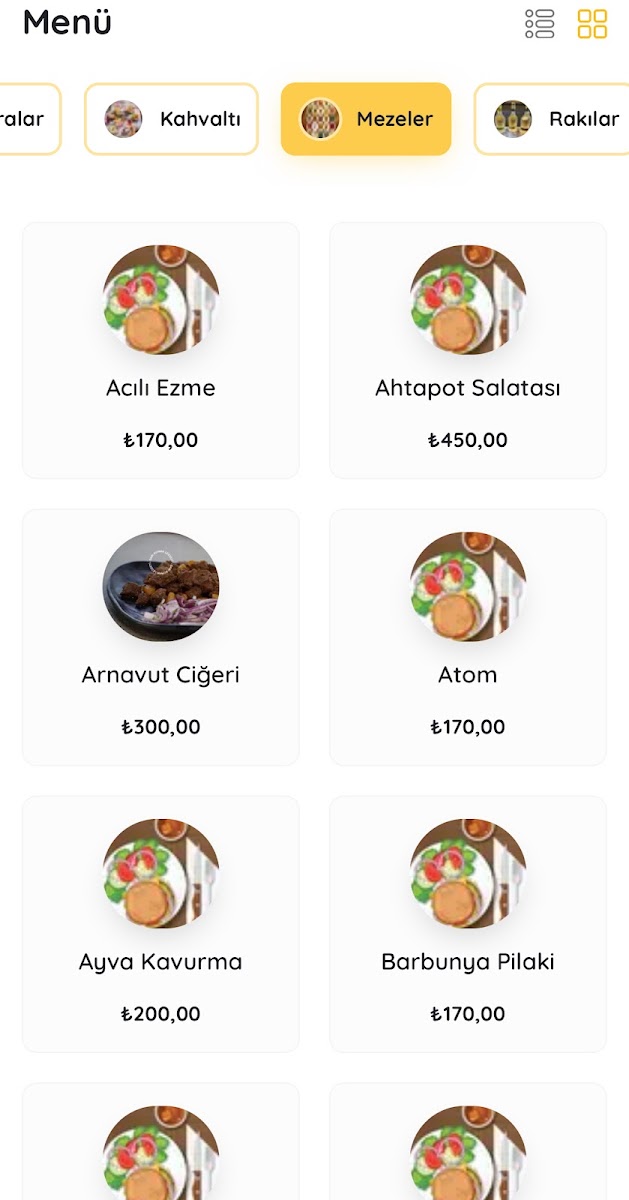Click the Rakılar bottles icon
629x1200 pixels.
pyautogui.click(x=513, y=119)
